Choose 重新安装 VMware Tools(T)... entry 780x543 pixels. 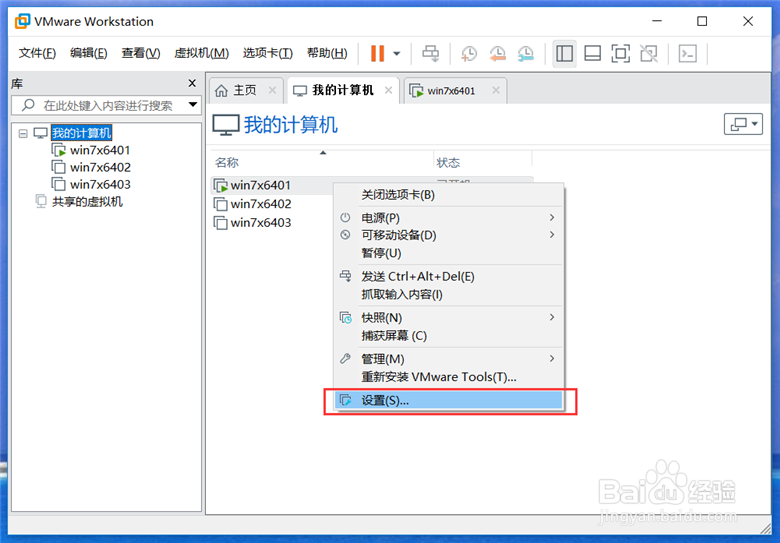click(449, 377)
